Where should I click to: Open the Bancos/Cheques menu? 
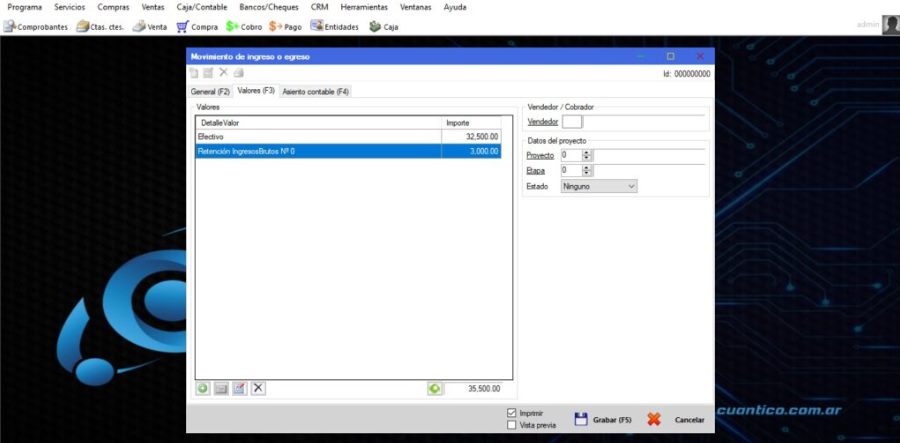pos(269,7)
